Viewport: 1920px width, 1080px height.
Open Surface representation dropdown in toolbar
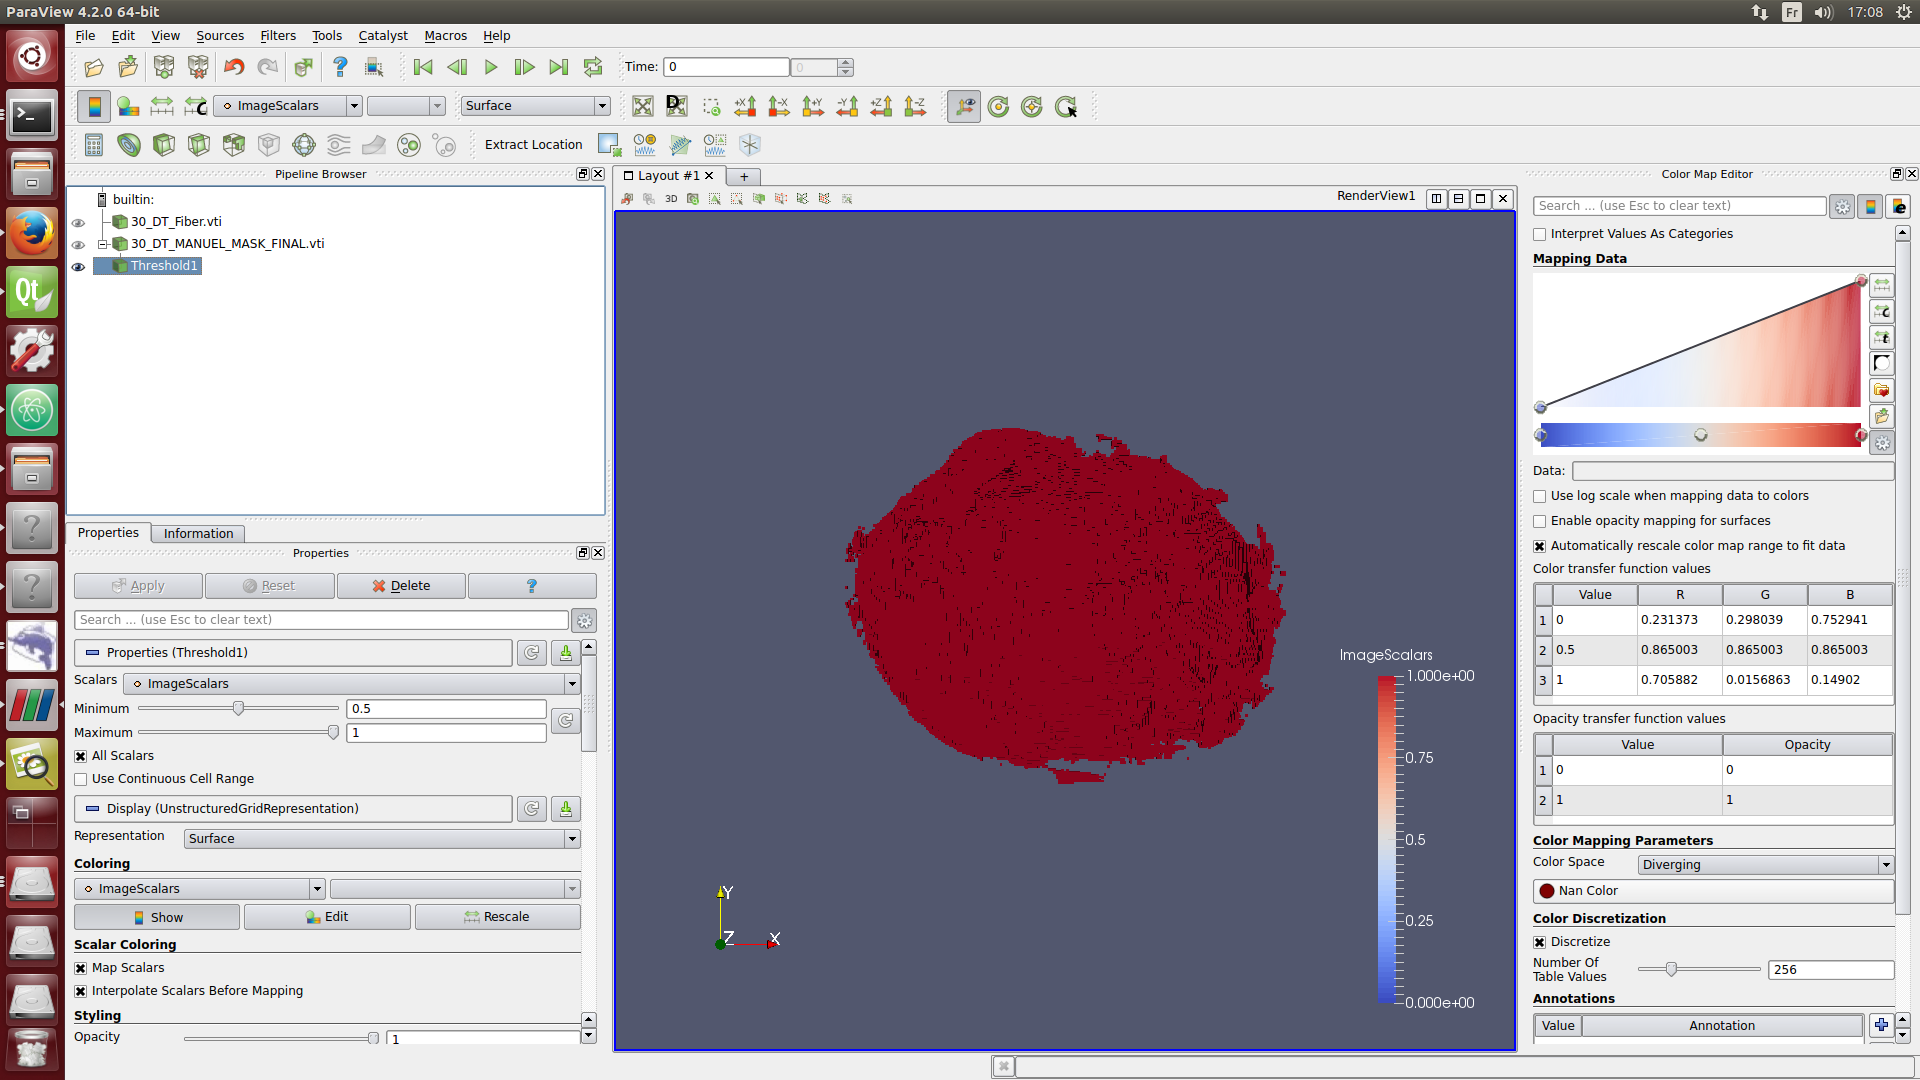click(535, 106)
